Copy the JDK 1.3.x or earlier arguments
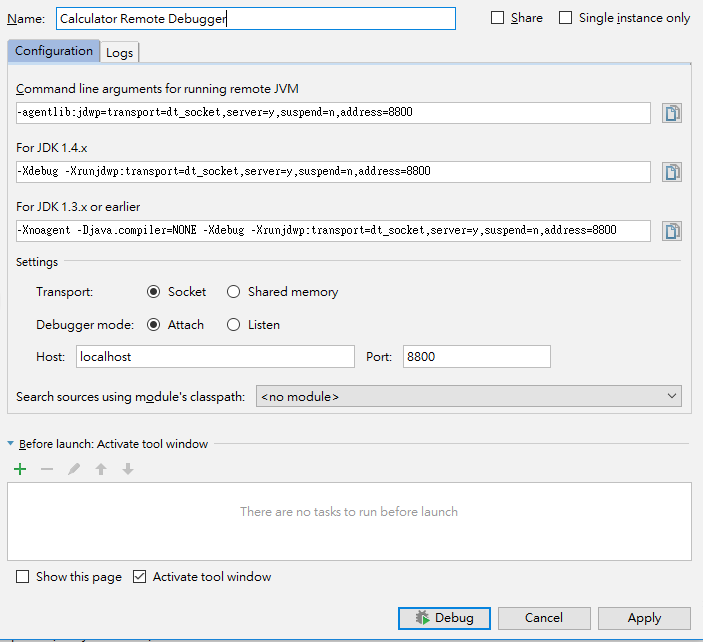Image resolution: width=703 pixels, height=642 pixels. pyautogui.click(x=672, y=231)
